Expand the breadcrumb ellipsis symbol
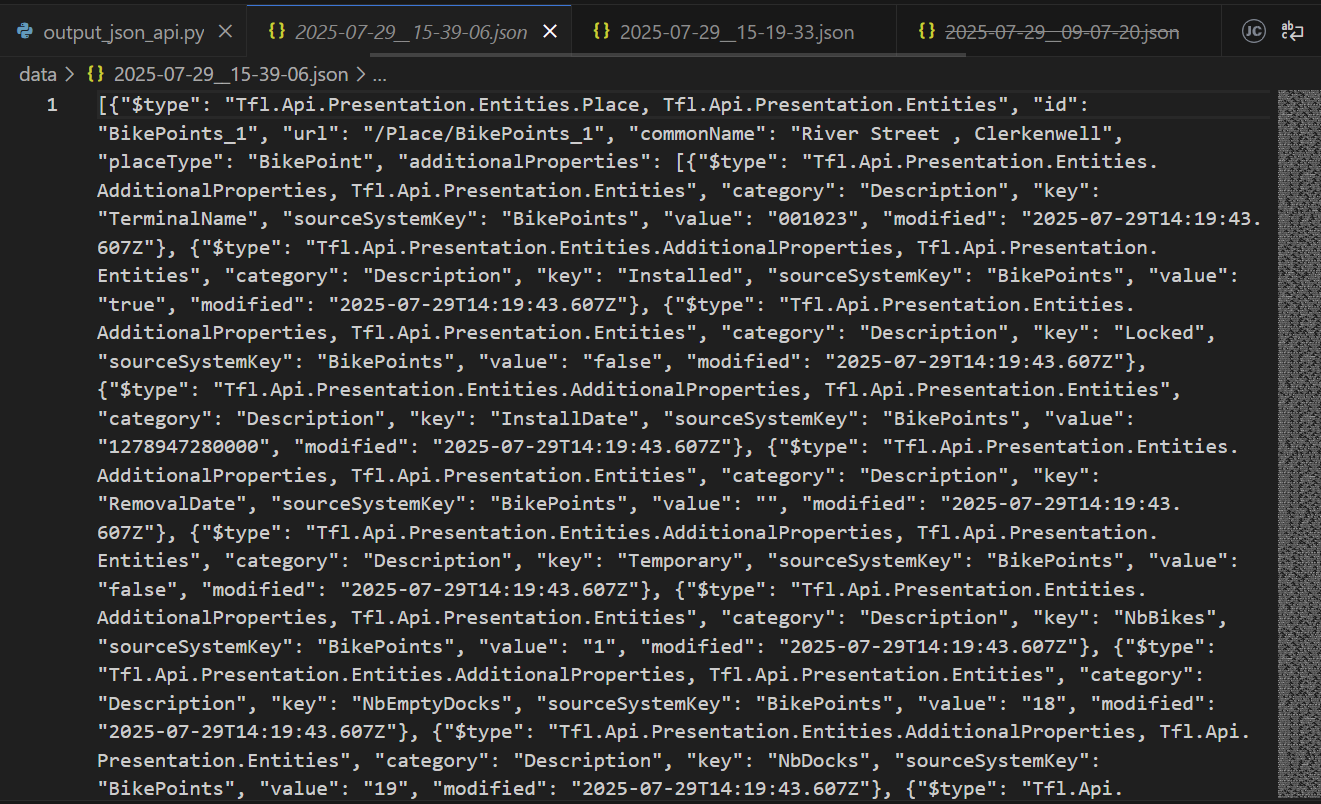The height and width of the screenshot is (804, 1321). [x=379, y=74]
